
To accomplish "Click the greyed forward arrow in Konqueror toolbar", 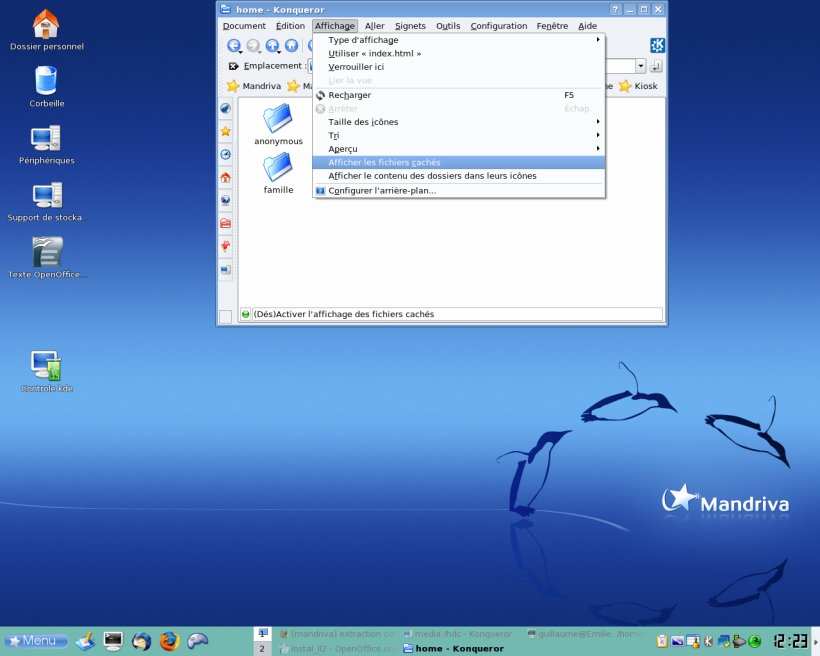I will click(253, 46).
